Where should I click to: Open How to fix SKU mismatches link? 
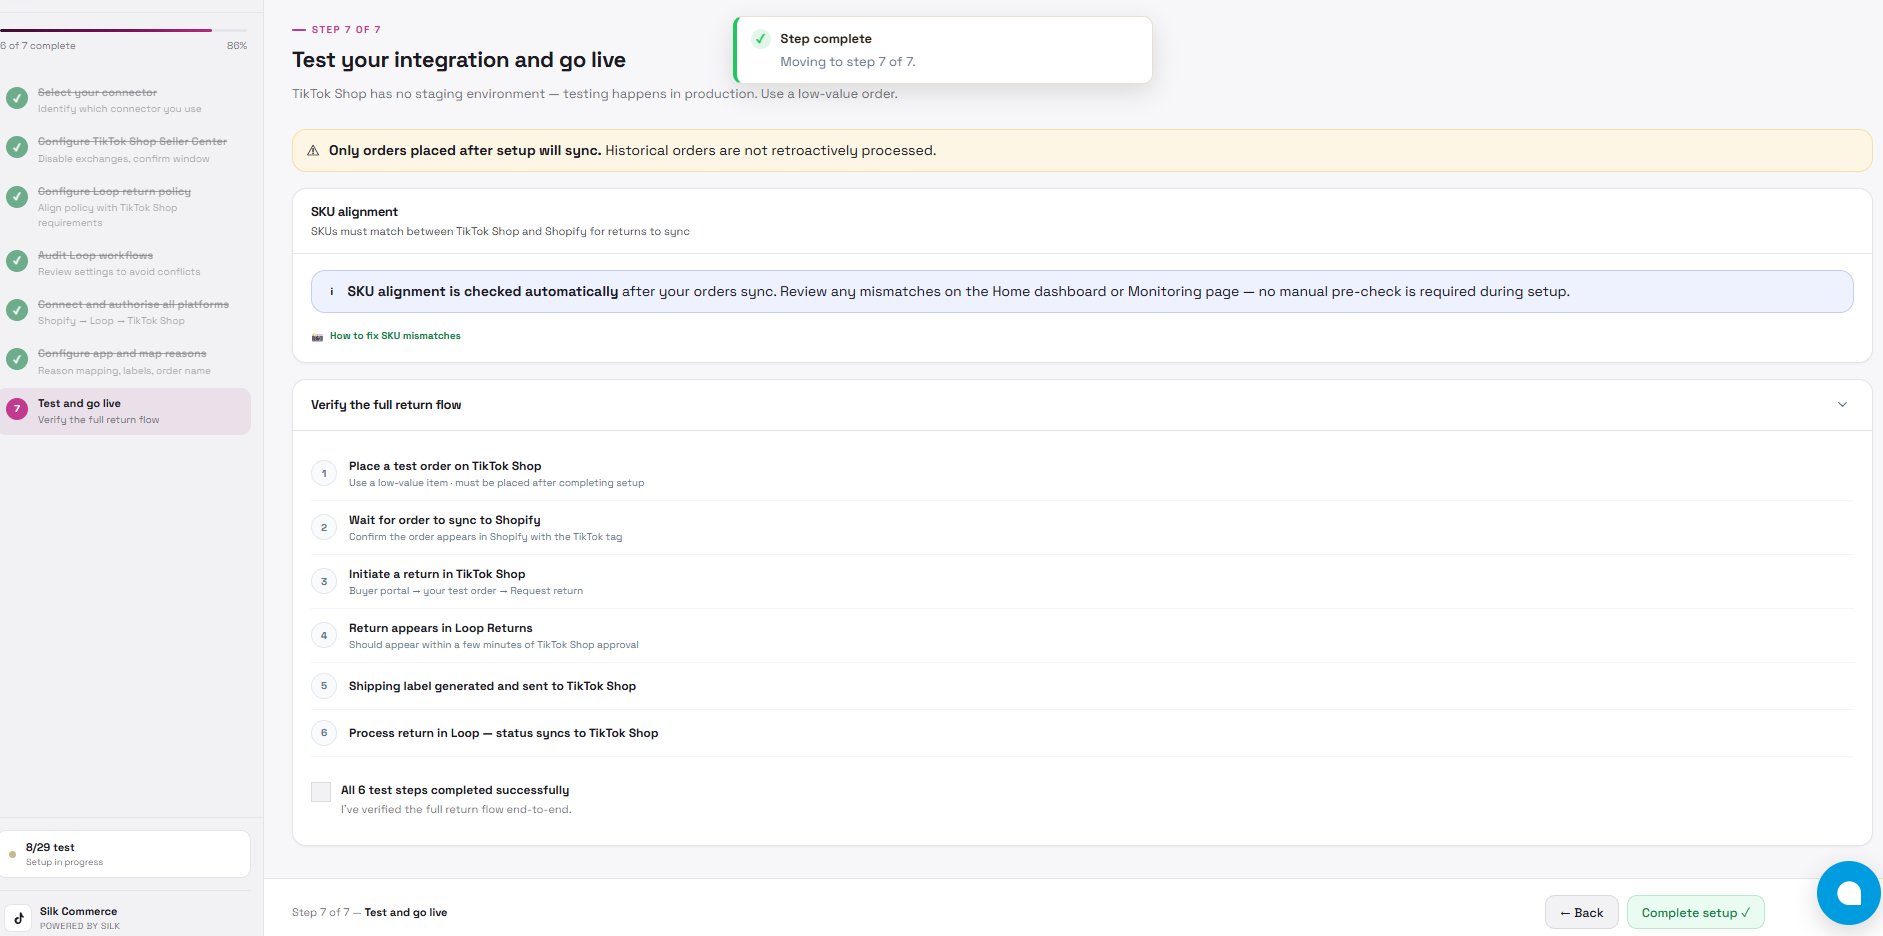(x=395, y=336)
